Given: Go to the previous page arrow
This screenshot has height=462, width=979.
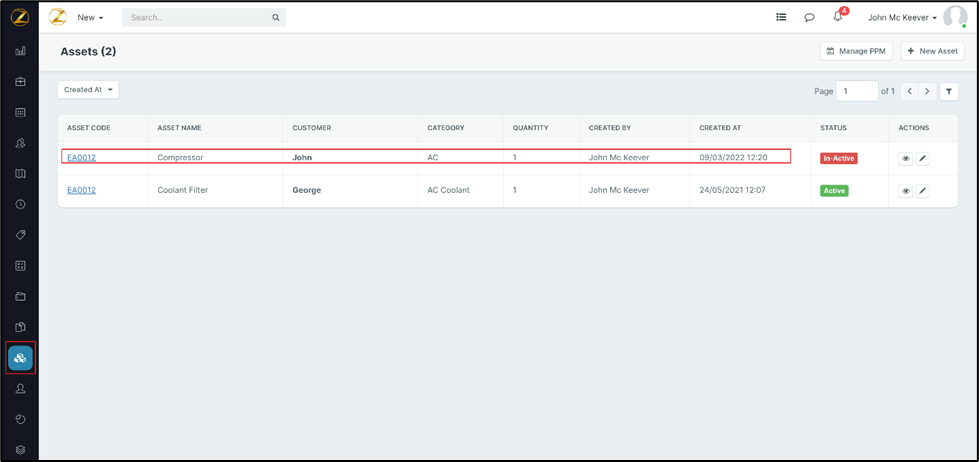Looking at the screenshot, I should [x=909, y=92].
